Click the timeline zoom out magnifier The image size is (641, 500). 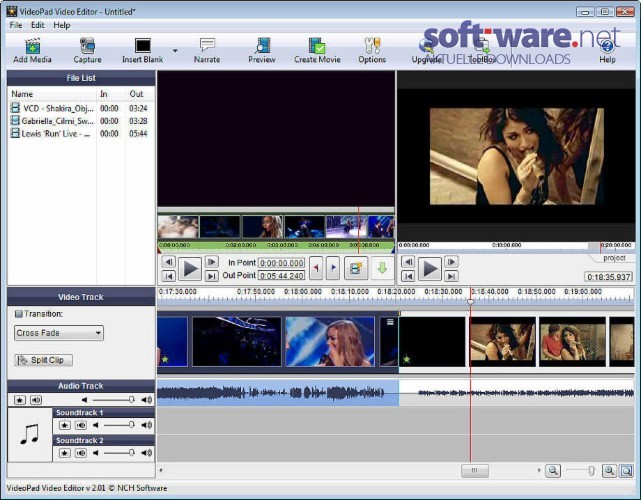click(x=553, y=471)
